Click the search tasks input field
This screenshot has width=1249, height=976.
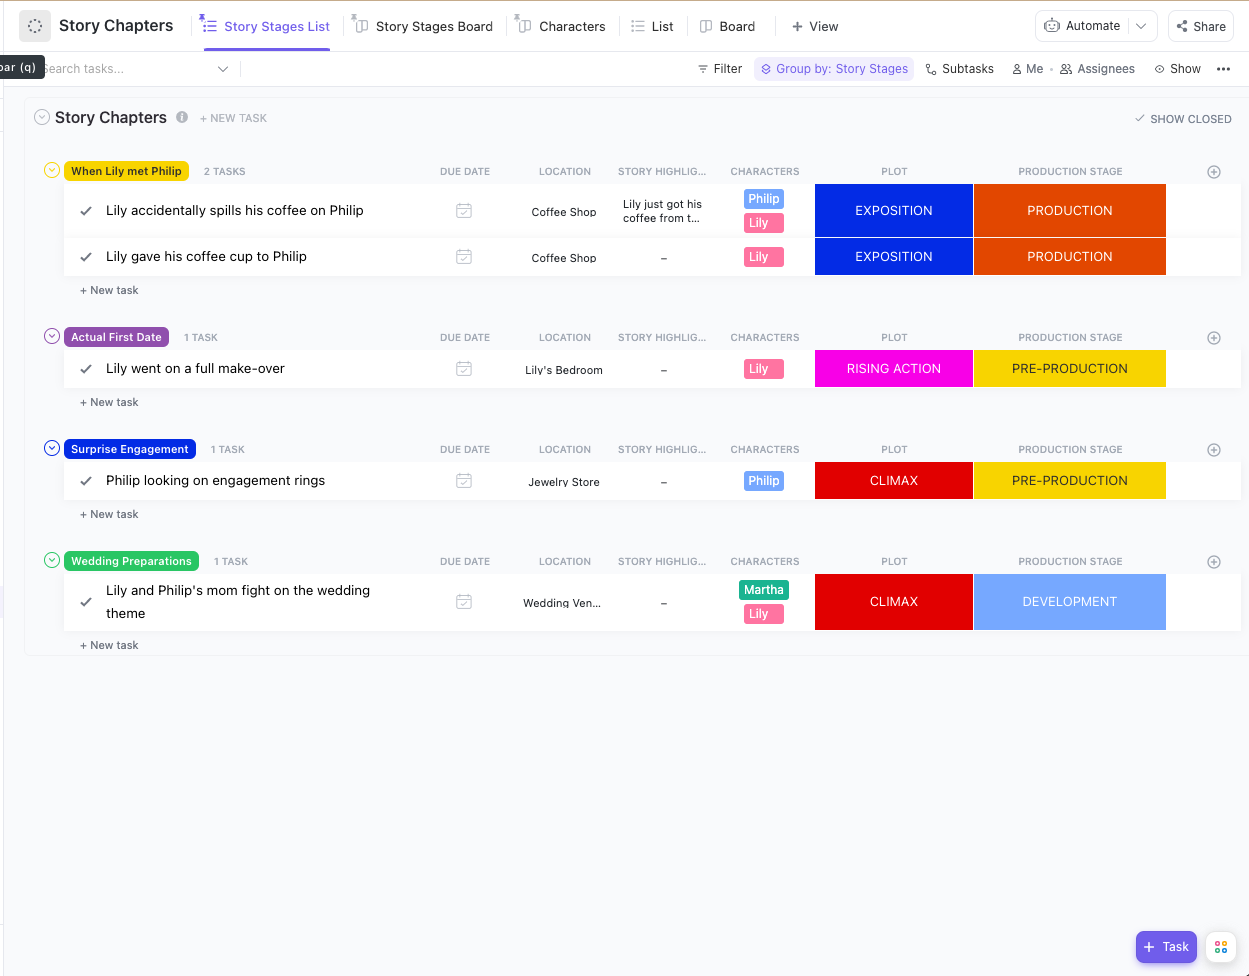point(120,68)
